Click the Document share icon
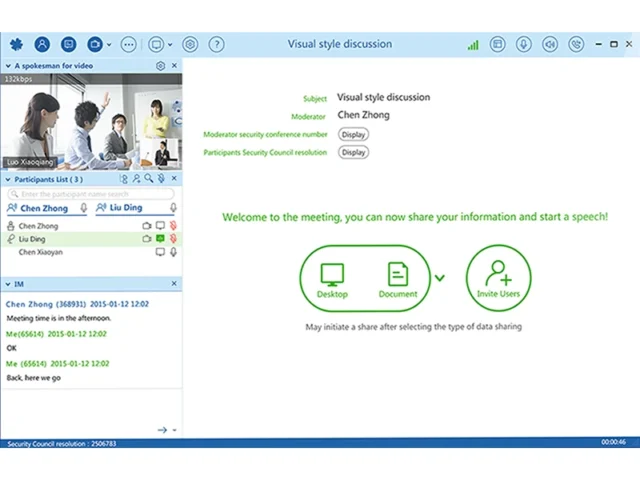This screenshot has width=640, height=480. (x=397, y=278)
